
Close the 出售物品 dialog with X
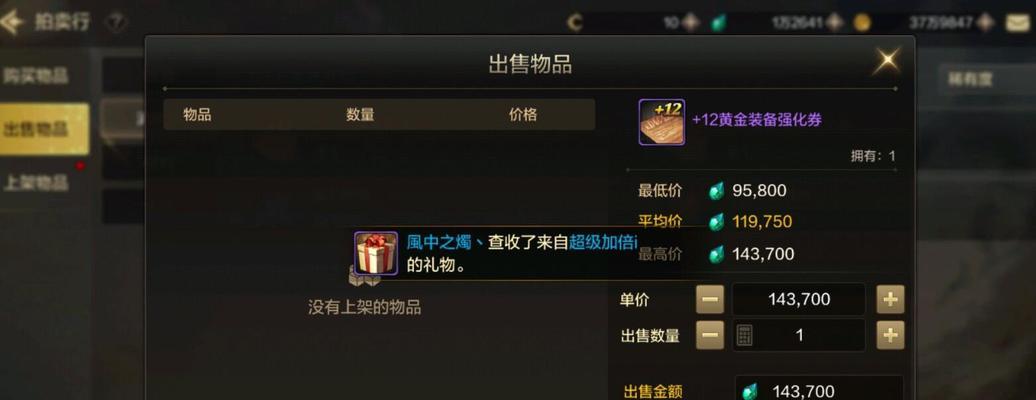[887, 60]
